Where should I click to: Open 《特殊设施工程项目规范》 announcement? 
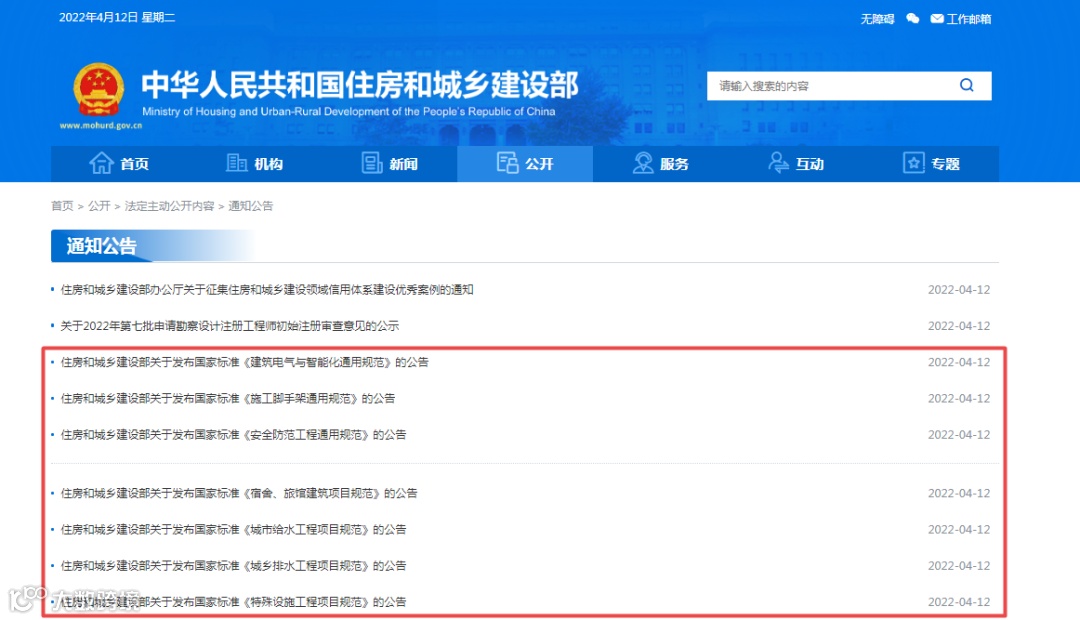pos(233,602)
